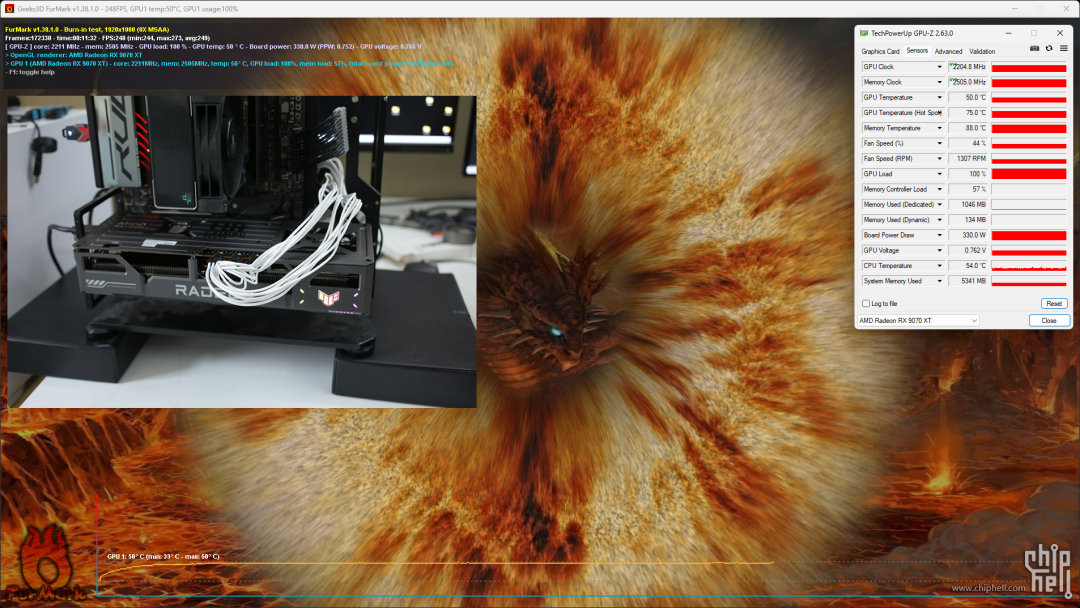Click the GPU Temperature value 50.0 °C

click(x=968, y=98)
